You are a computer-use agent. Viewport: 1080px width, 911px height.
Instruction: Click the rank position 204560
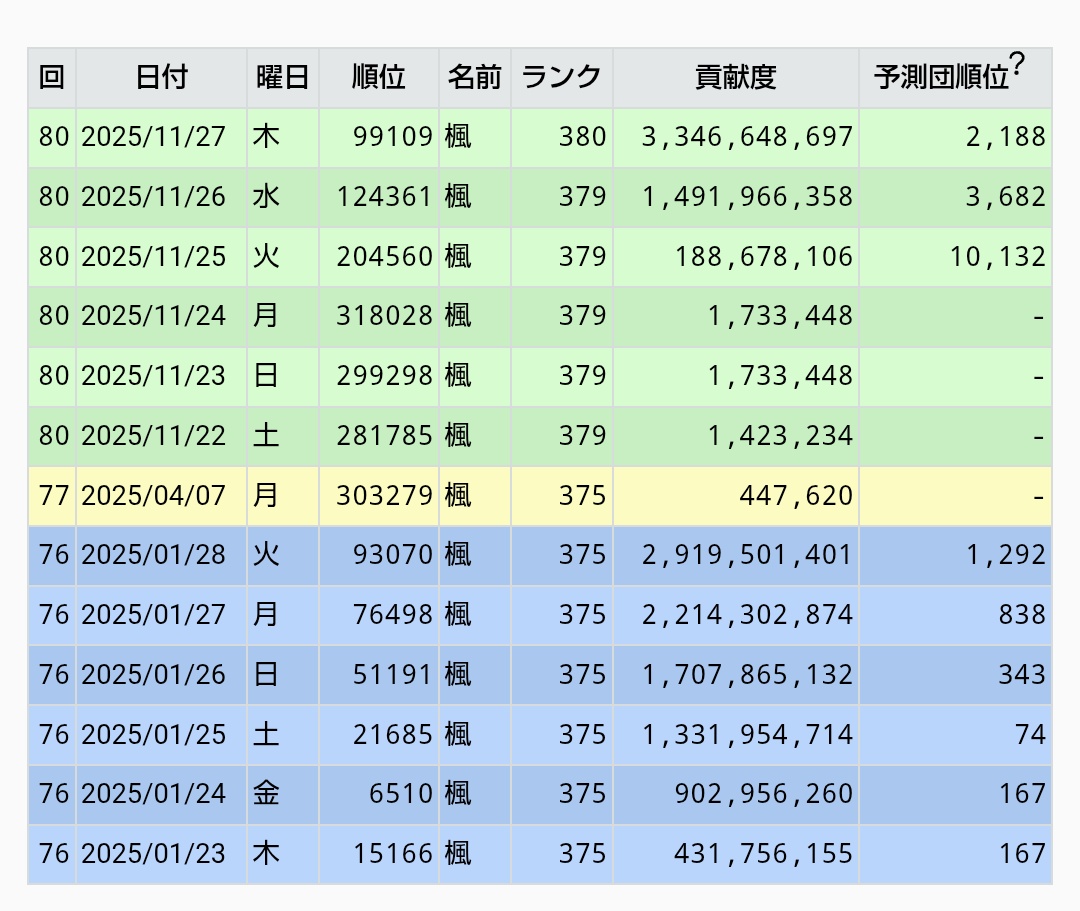pos(384,256)
